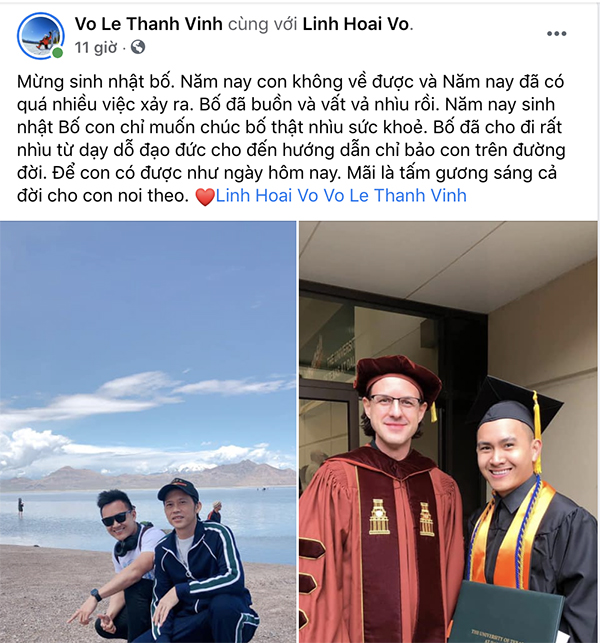600x643 pixels.
Task: Click the red heart emoji in the post
Action: pyautogui.click(x=205, y=197)
